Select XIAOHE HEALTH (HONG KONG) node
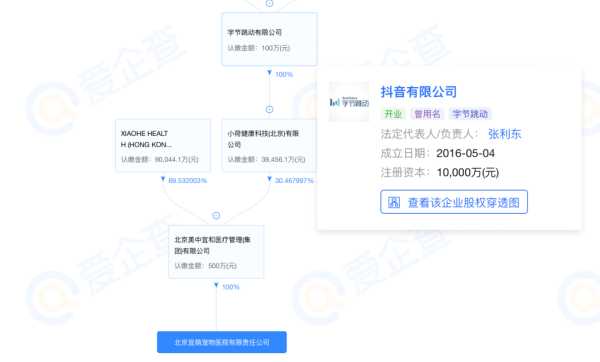Viewport: 600px width, 362px height. (163, 145)
